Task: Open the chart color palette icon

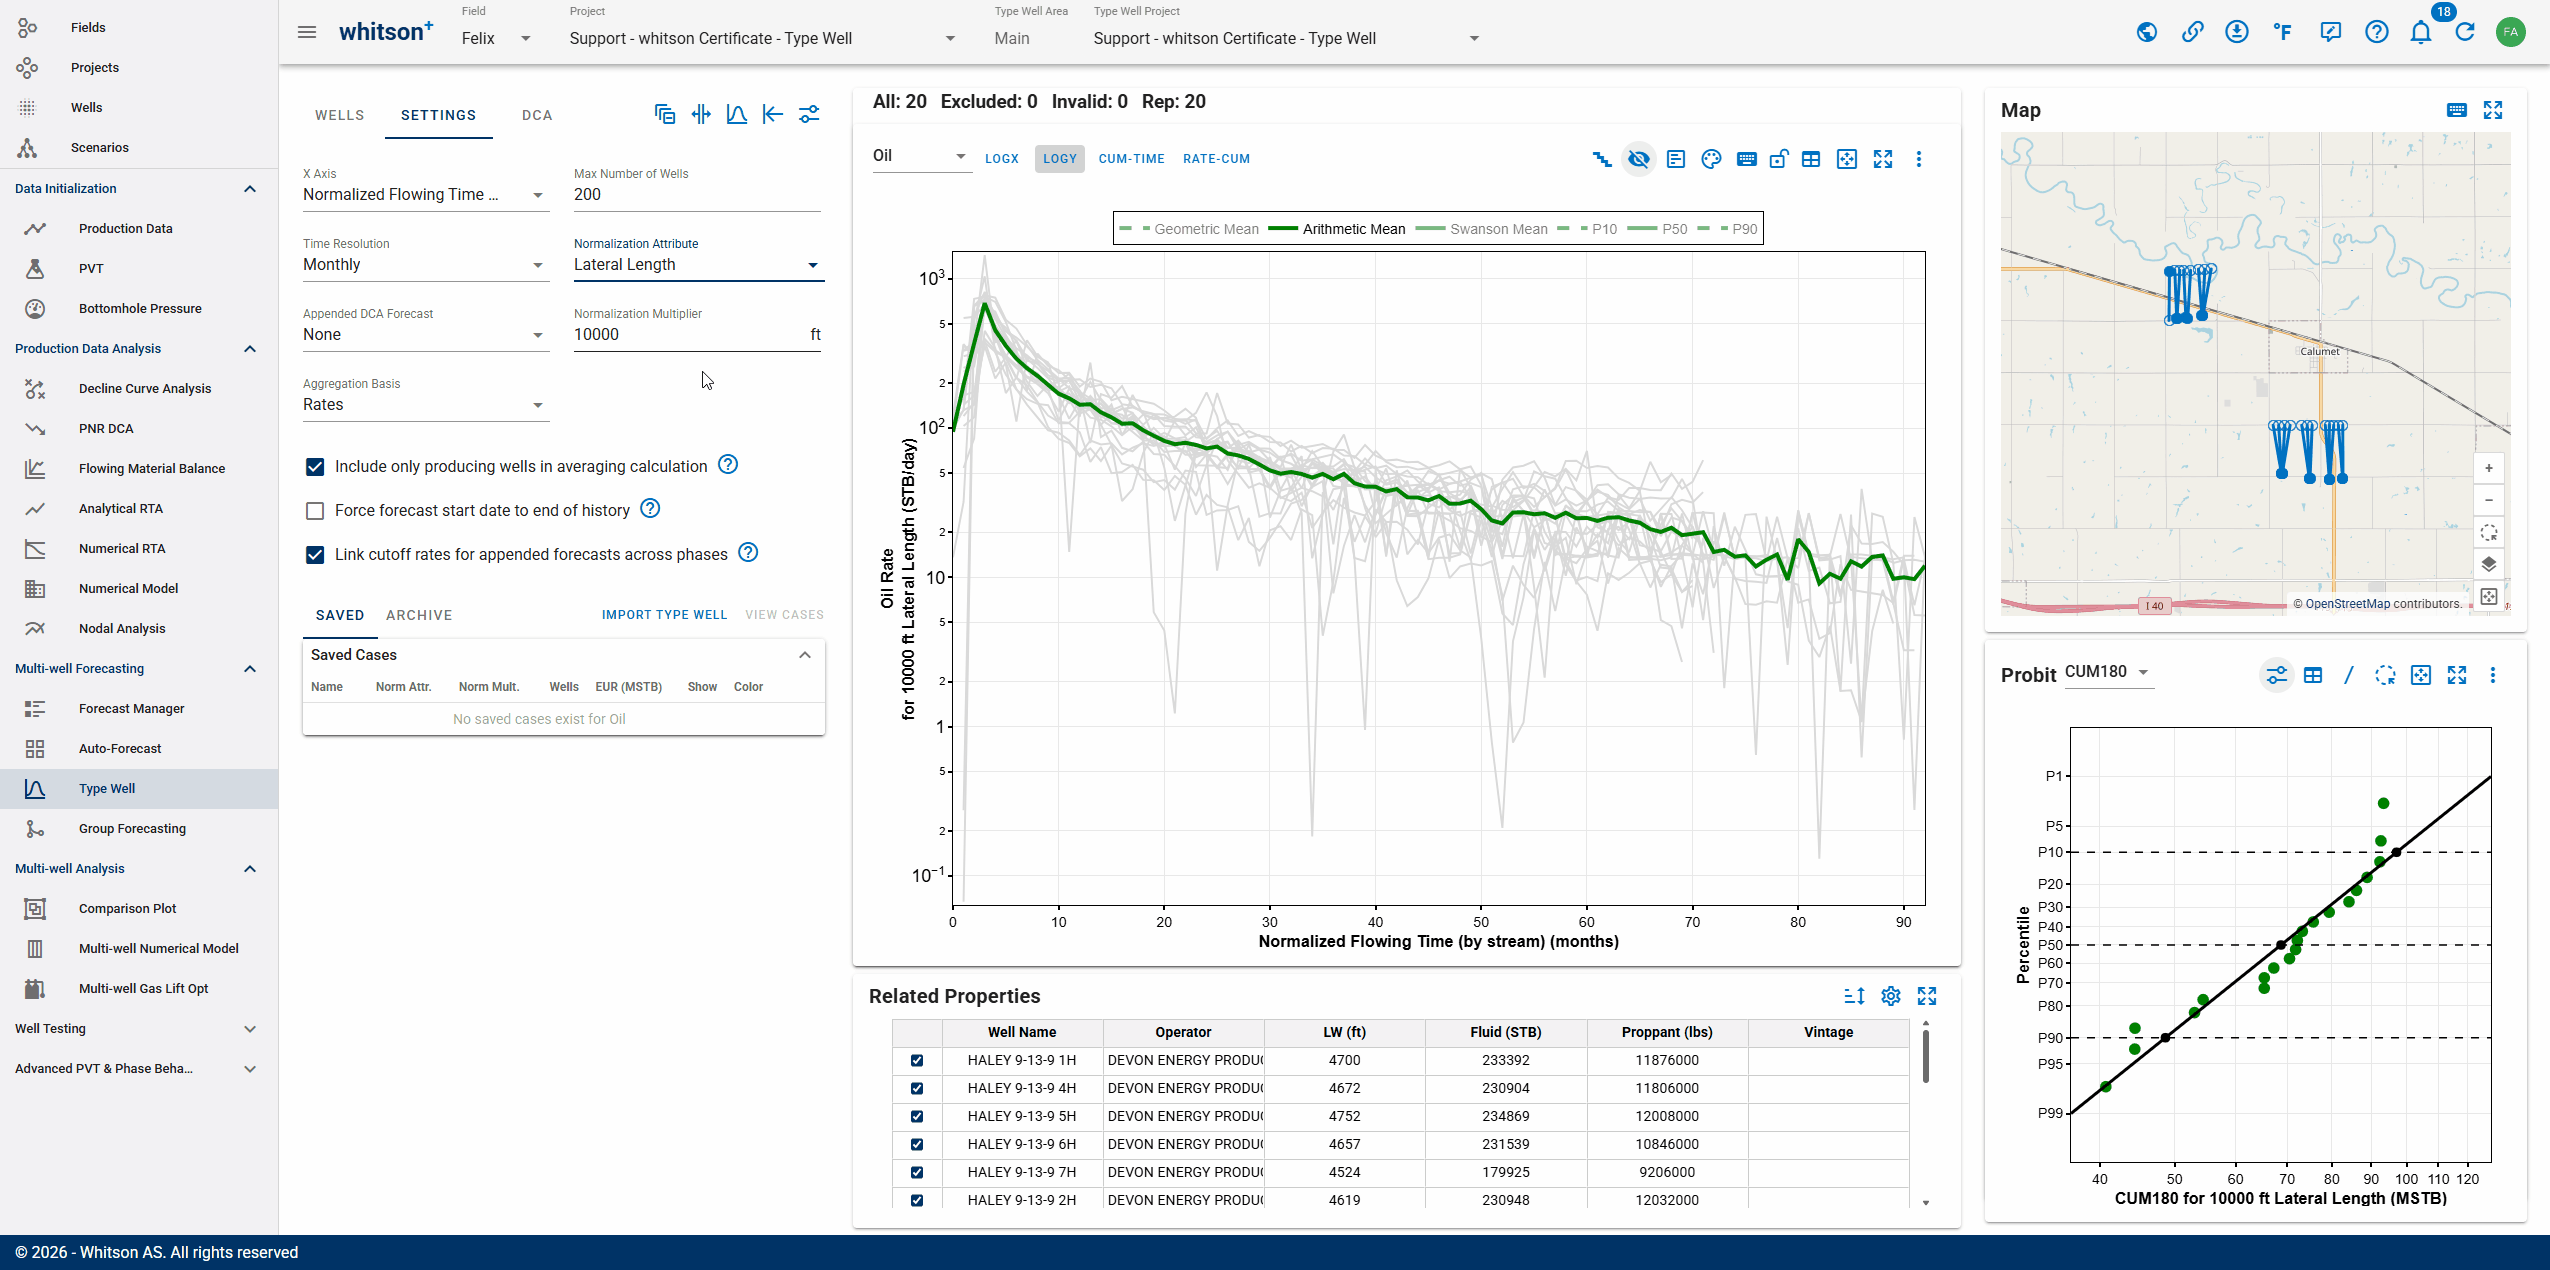Action: (x=1711, y=159)
